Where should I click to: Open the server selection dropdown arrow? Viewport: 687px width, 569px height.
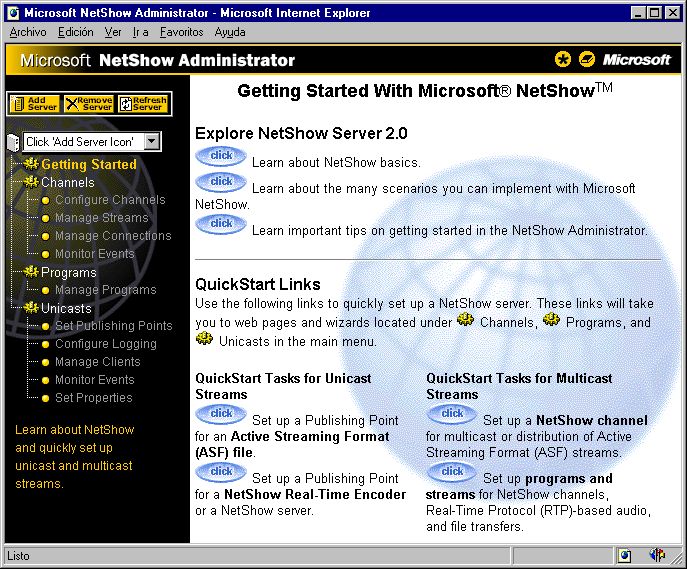click(x=152, y=141)
